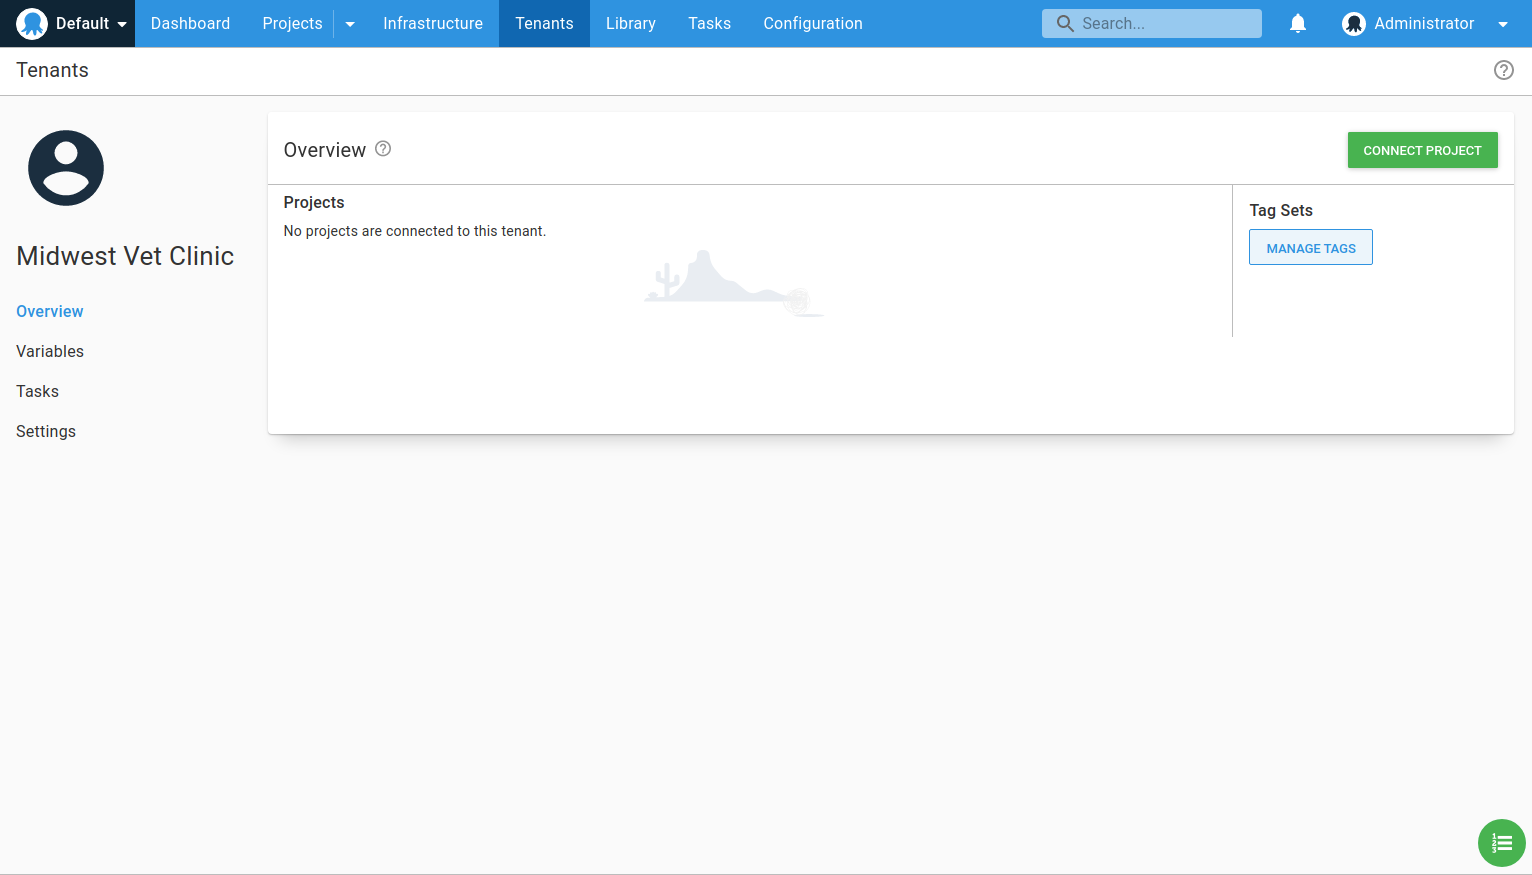
Task: Click the Manage Tags button
Action: pos(1311,247)
